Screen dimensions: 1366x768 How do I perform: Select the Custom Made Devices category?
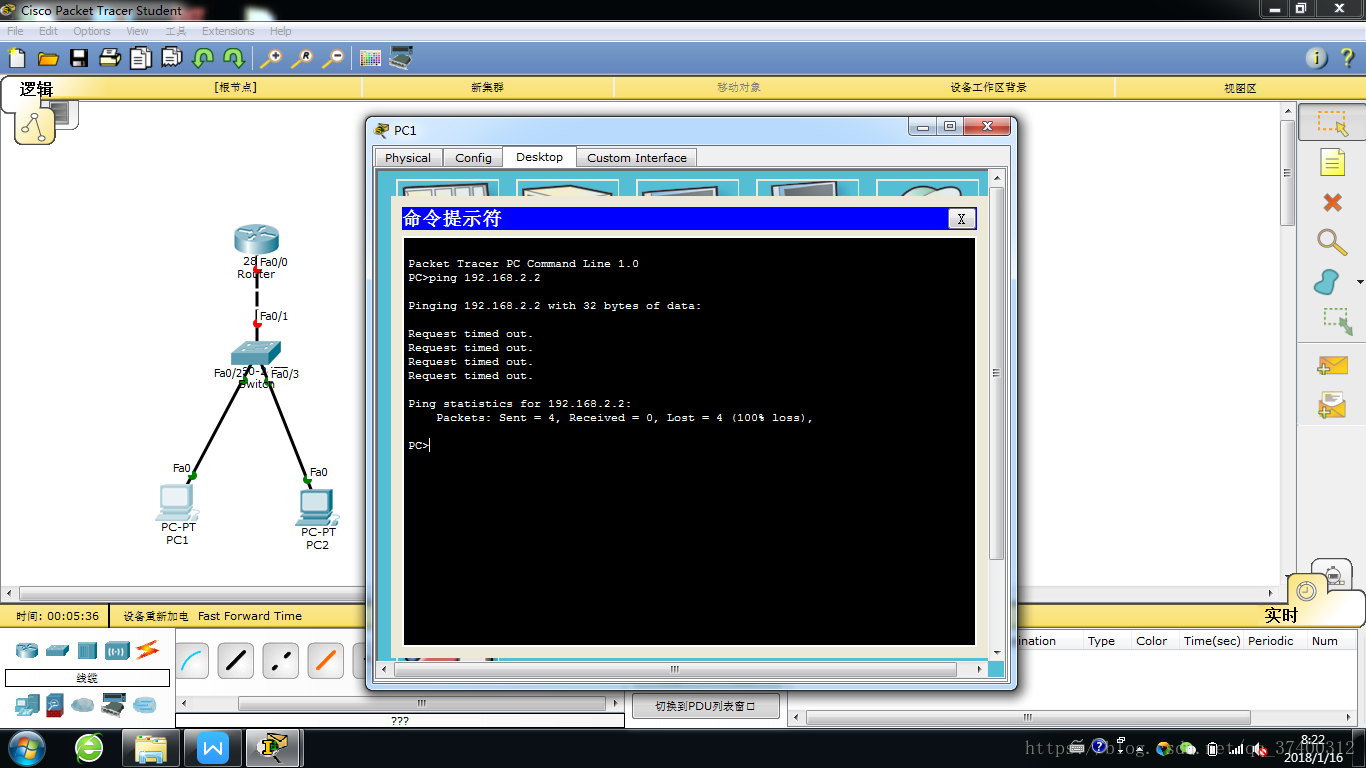pyautogui.click(x=113, y=705)
